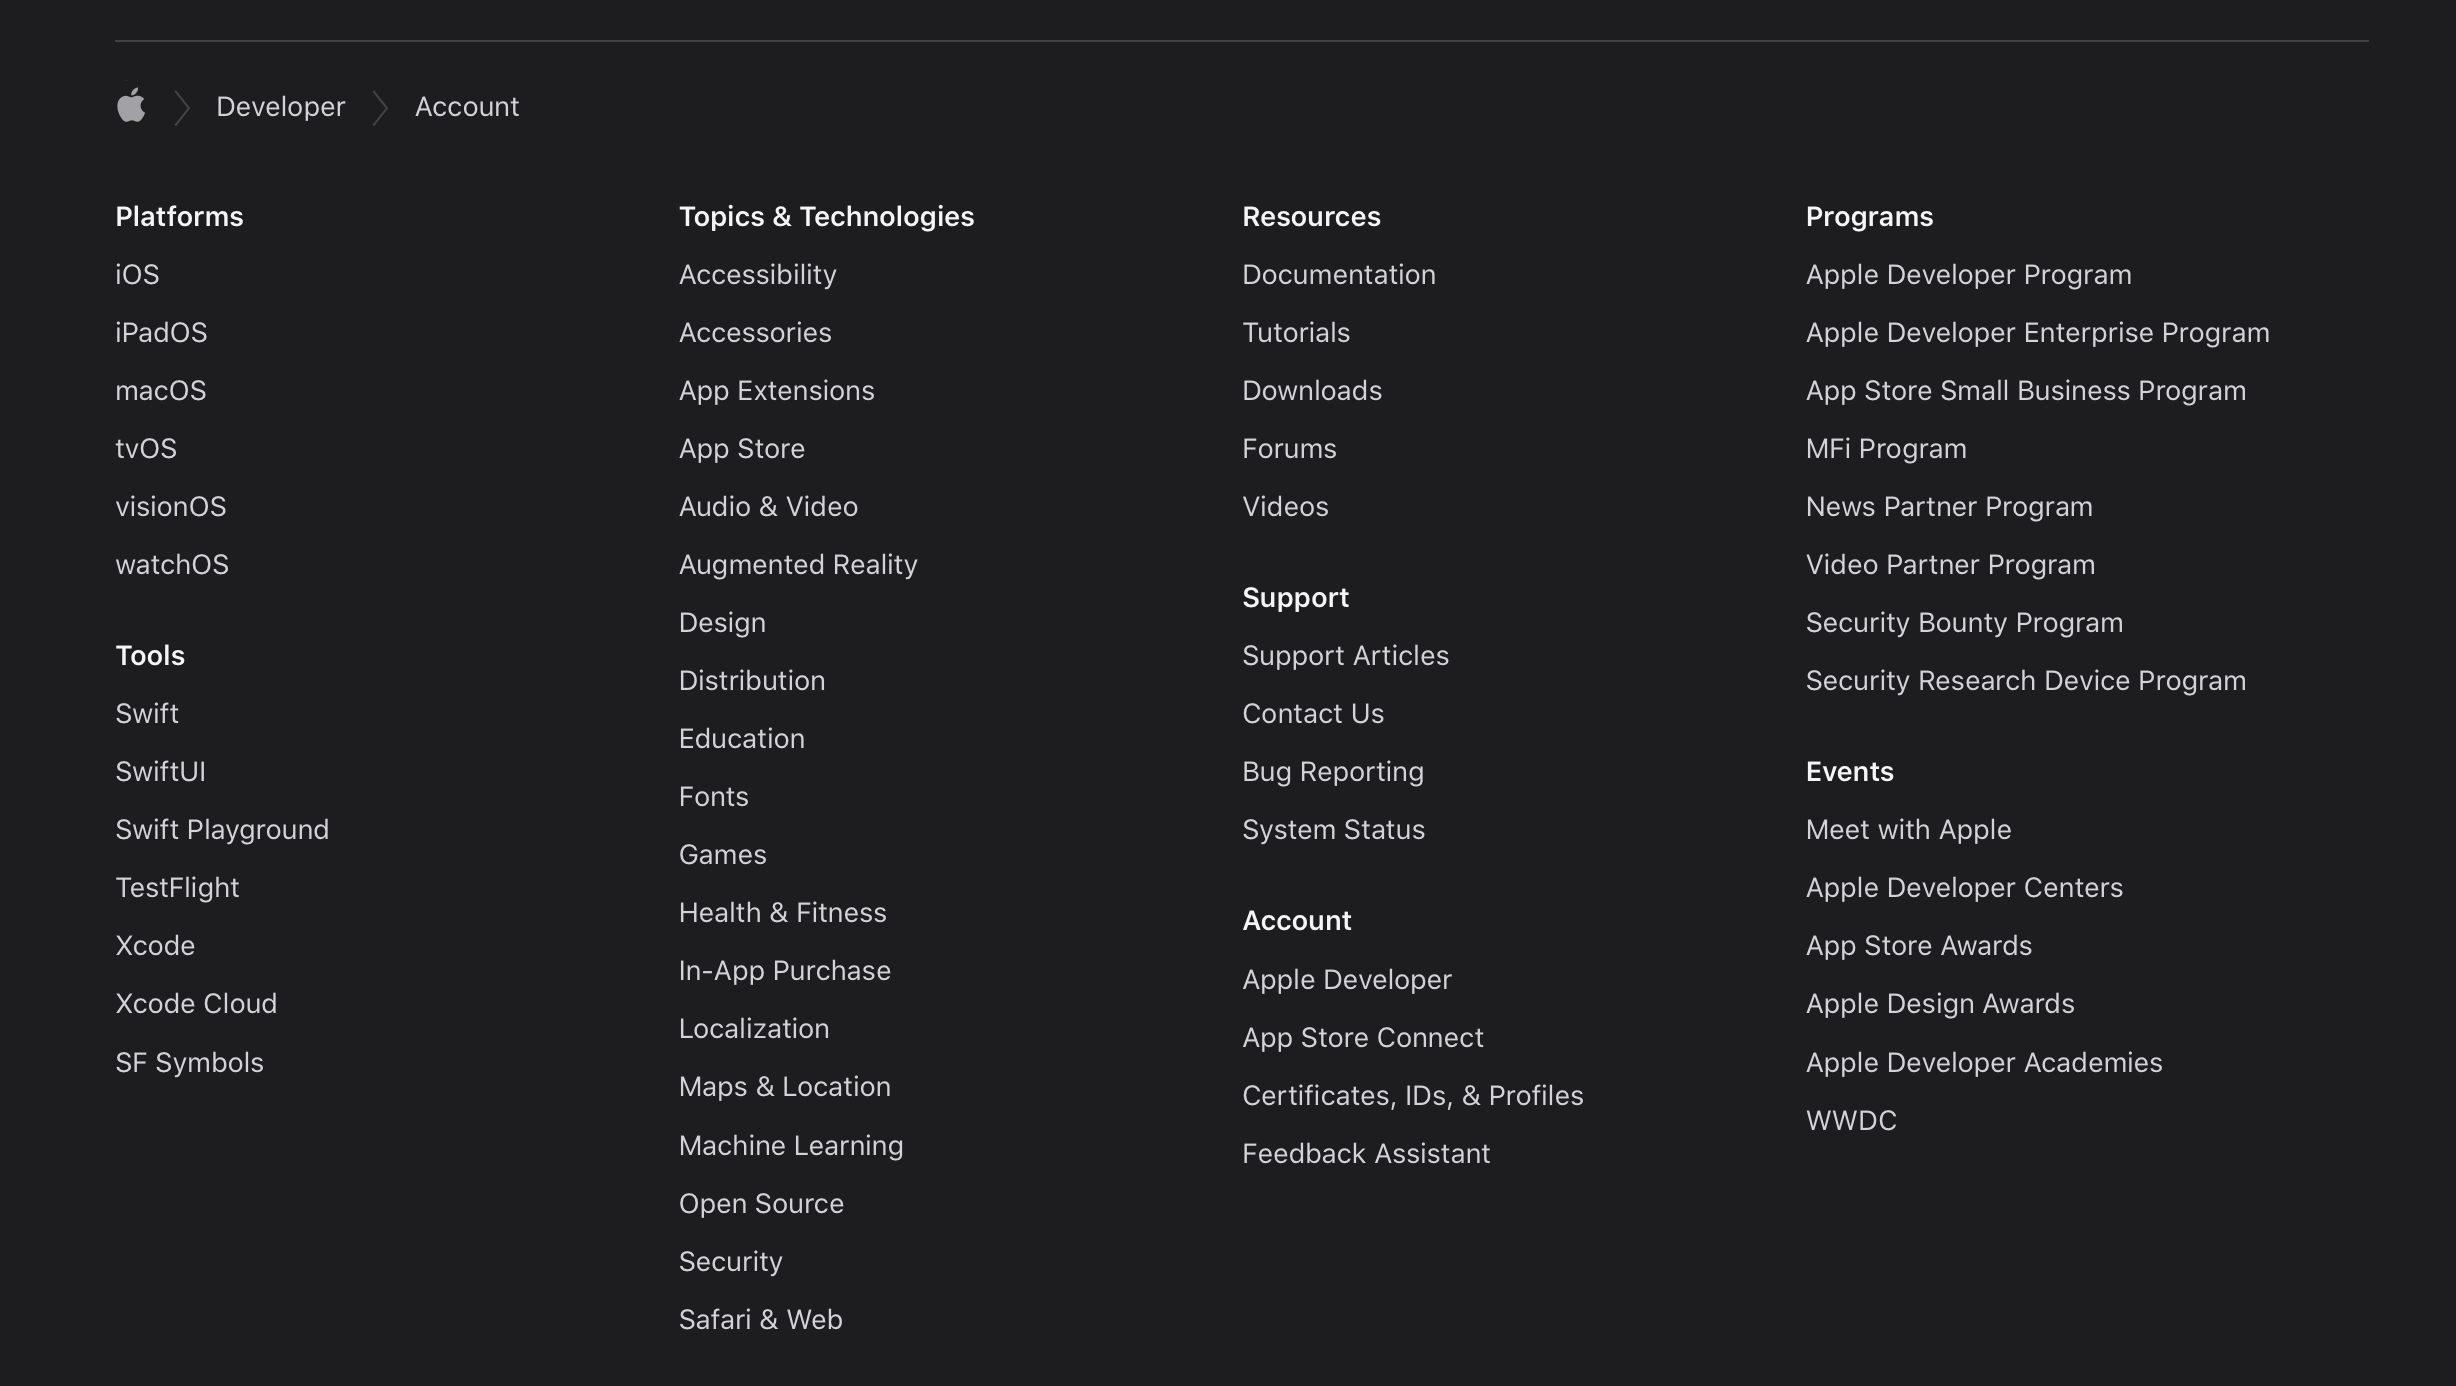Visit Video Partner Program link
2456x1386 pixels.
click(1950, 564)
